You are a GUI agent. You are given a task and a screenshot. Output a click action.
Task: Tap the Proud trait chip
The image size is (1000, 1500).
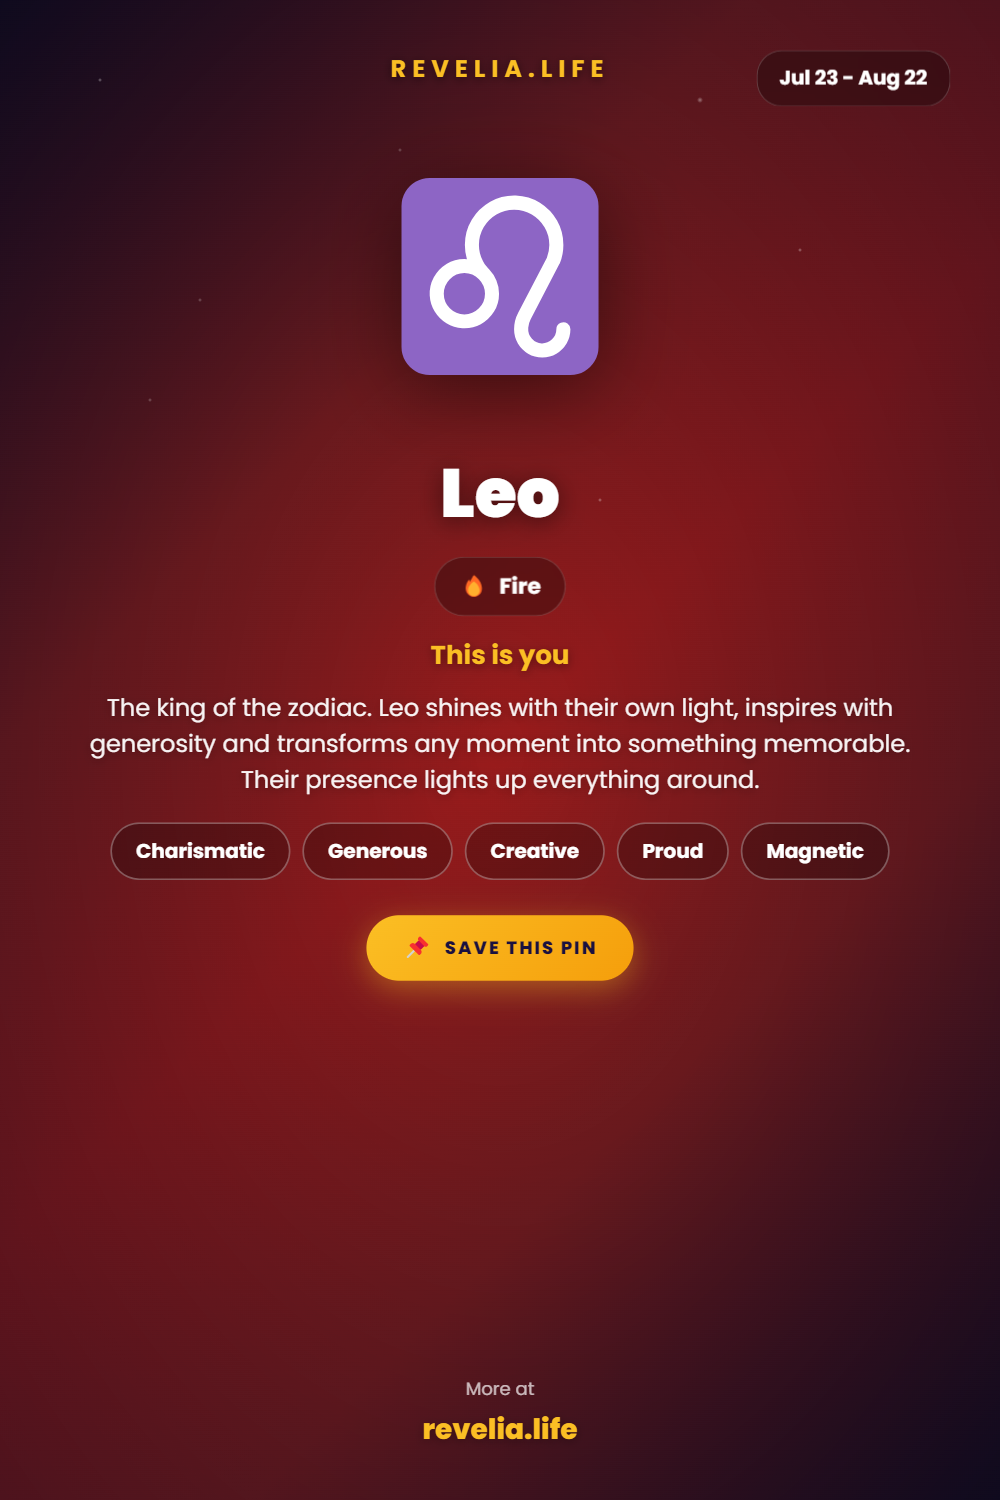click(x=672, y=851)
